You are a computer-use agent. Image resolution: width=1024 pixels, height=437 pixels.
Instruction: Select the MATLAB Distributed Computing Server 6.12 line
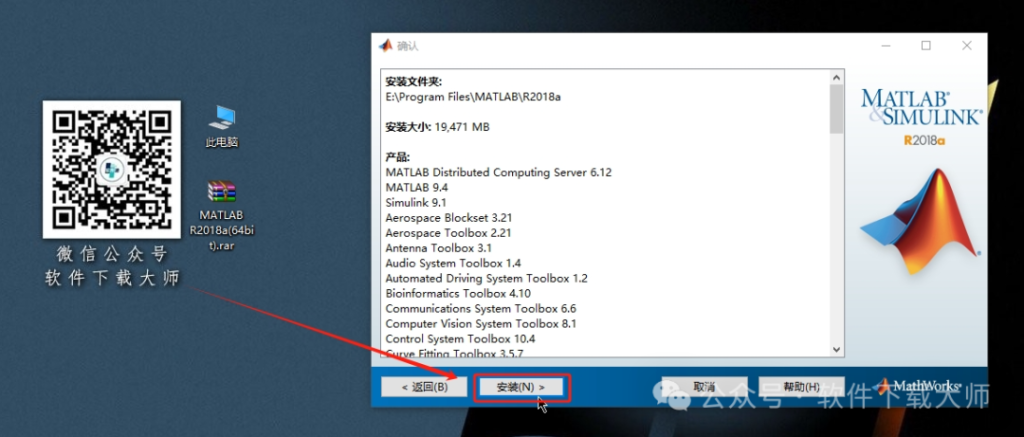tap(498, 172)
